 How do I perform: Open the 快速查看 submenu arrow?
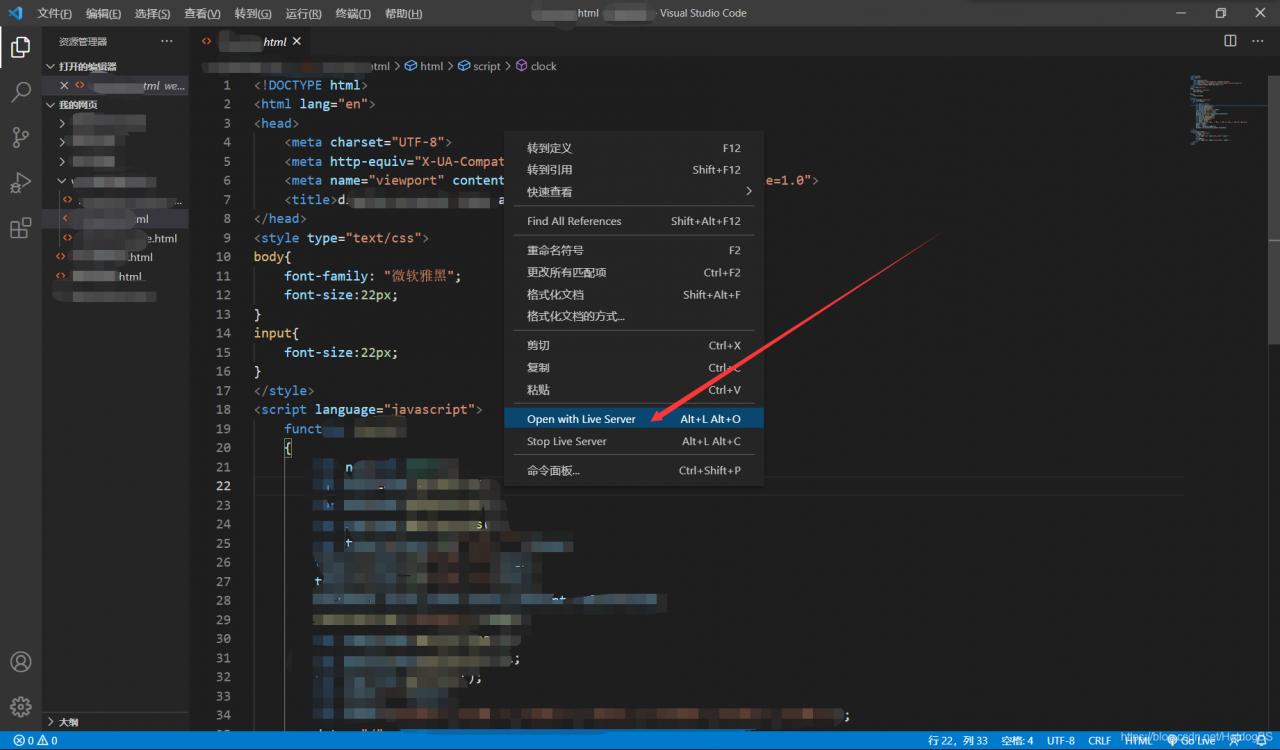pyautogui.click(x=748, y=191)
